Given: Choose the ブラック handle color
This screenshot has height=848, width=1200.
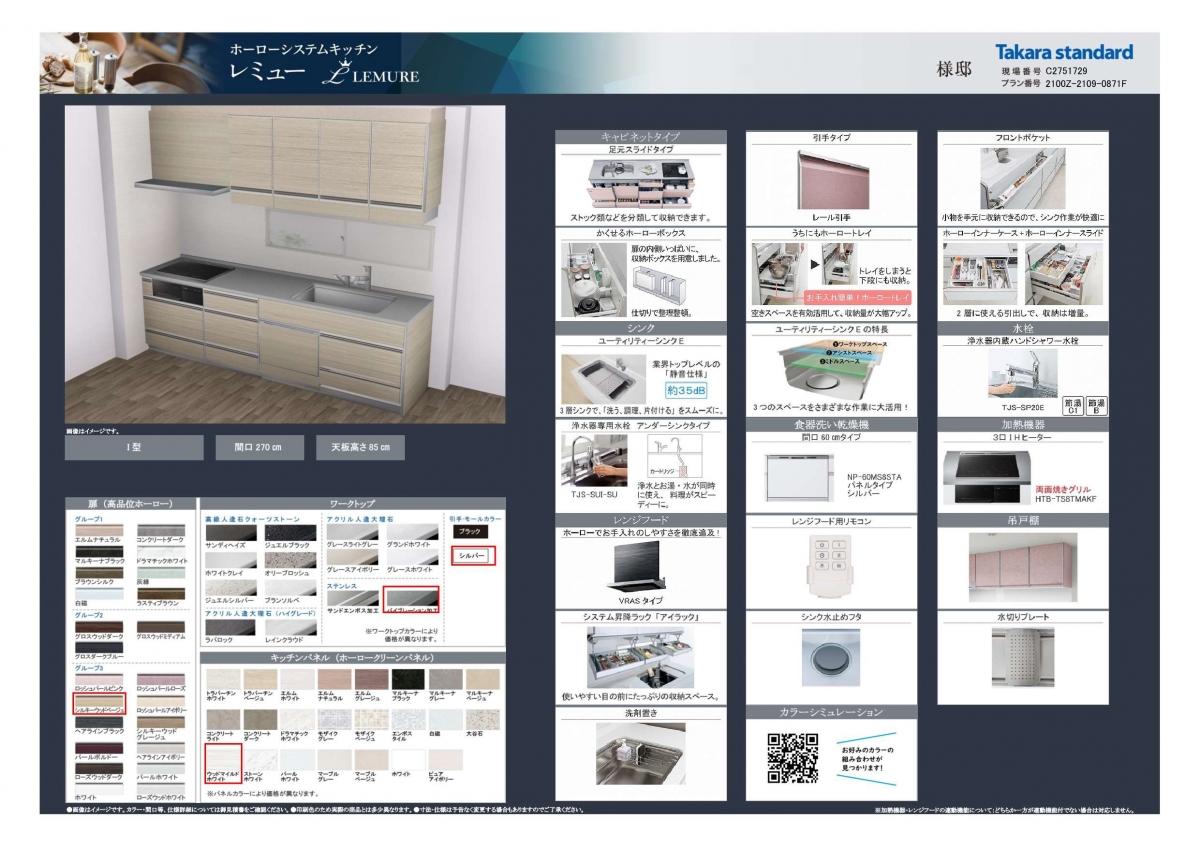Looking at the screenshot, I should click(469, 532).
